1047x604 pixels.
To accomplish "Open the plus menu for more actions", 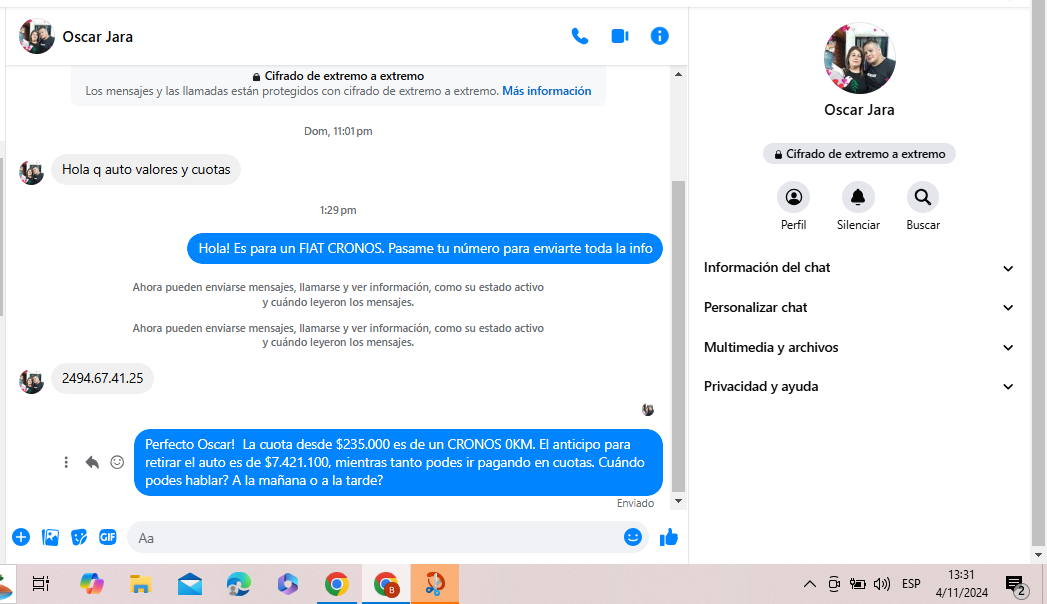I will [x=21, y=537].
